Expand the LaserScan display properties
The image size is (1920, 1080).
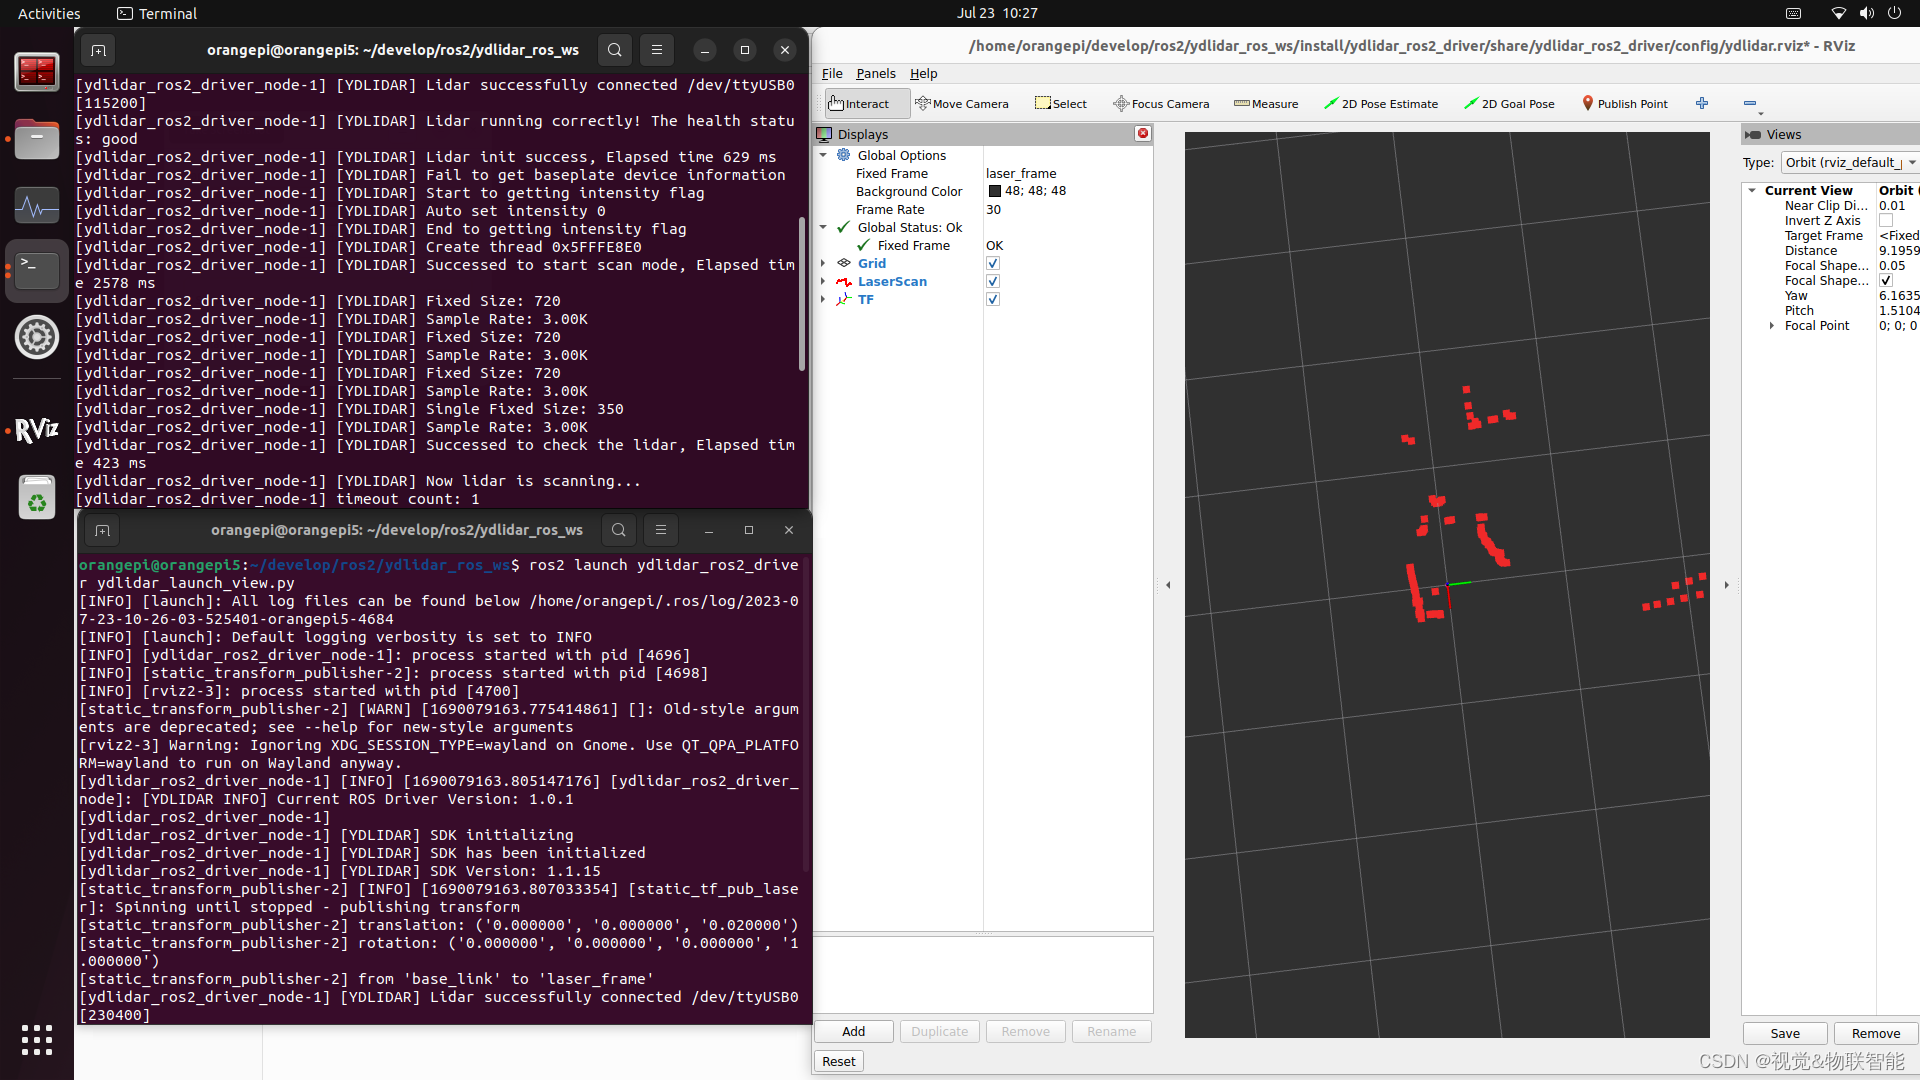824,281
